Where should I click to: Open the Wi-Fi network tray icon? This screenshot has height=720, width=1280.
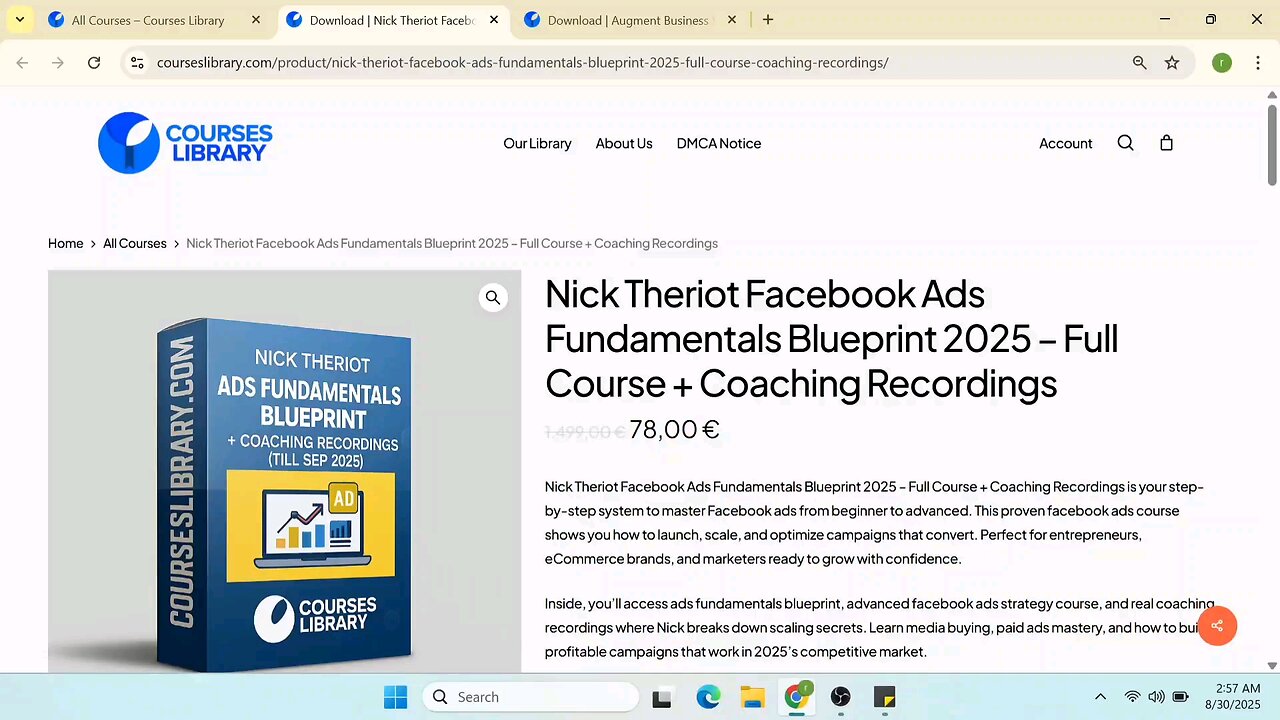(1132, 697)
